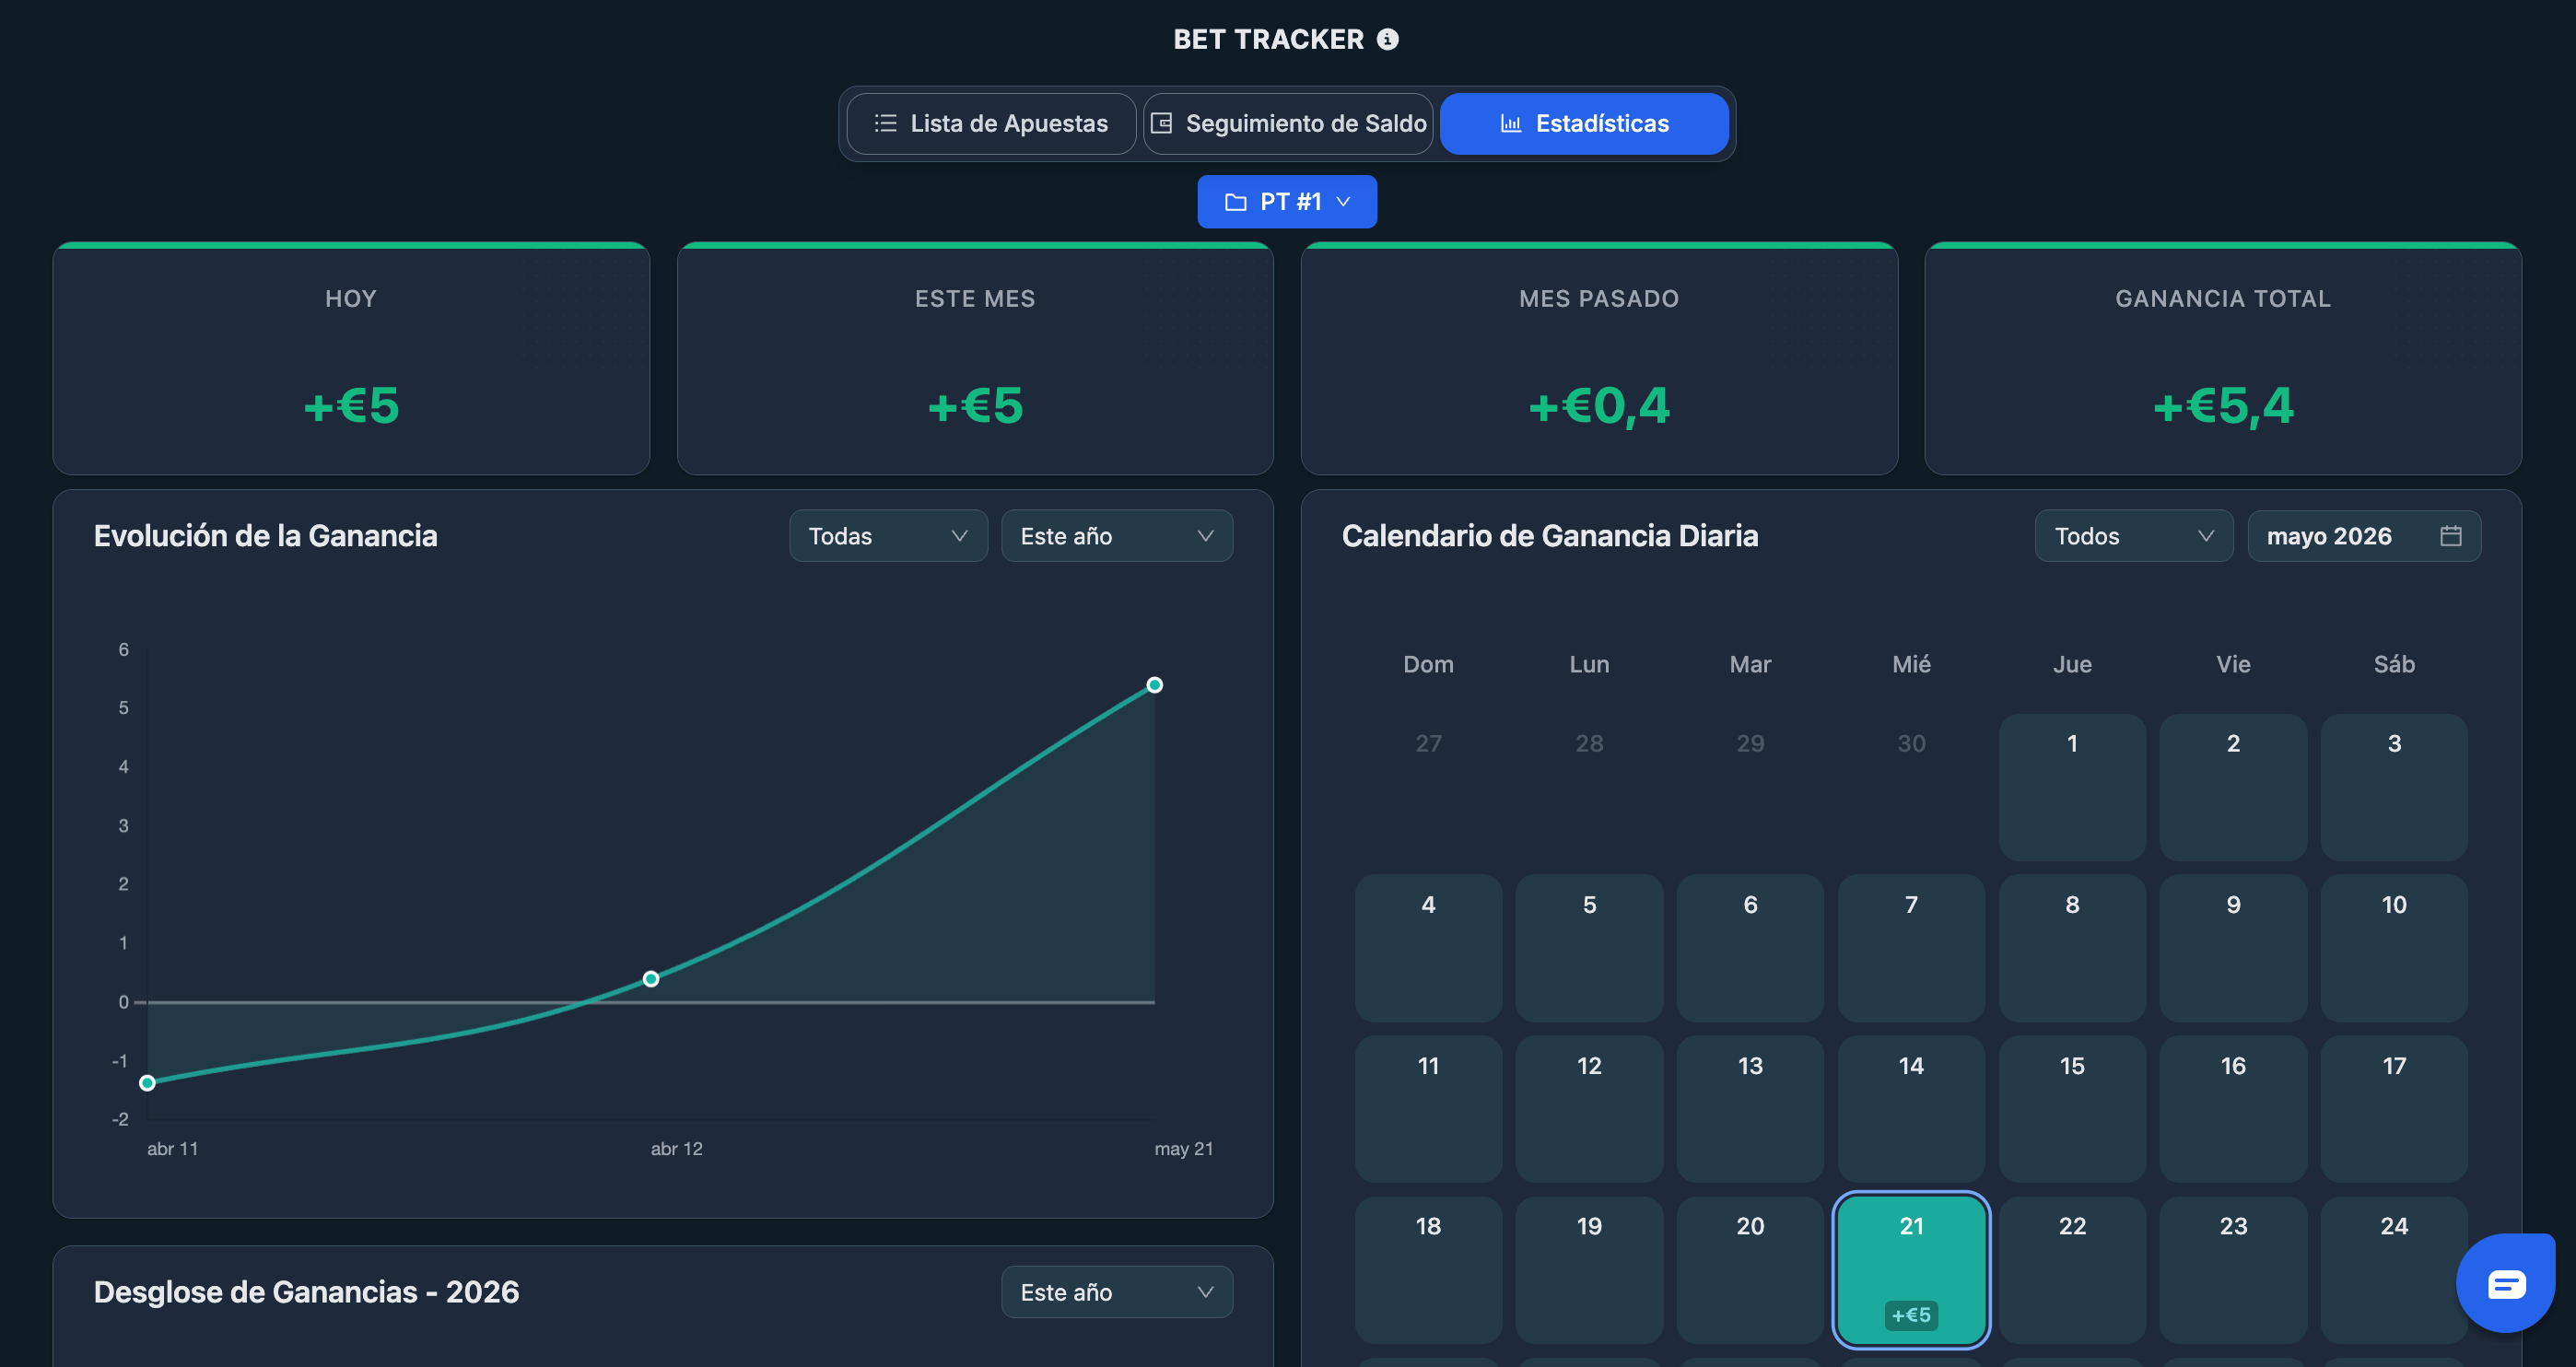Image resolution: width=2576 pixels, height=1367 pixels.
Task: Open the Todas filter in Evolución de la Ganancia
Action: coord(888,536)
